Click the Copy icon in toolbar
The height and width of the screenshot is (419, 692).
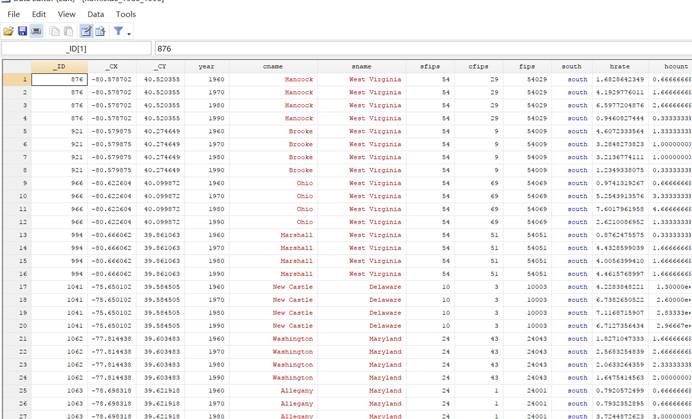55,31
